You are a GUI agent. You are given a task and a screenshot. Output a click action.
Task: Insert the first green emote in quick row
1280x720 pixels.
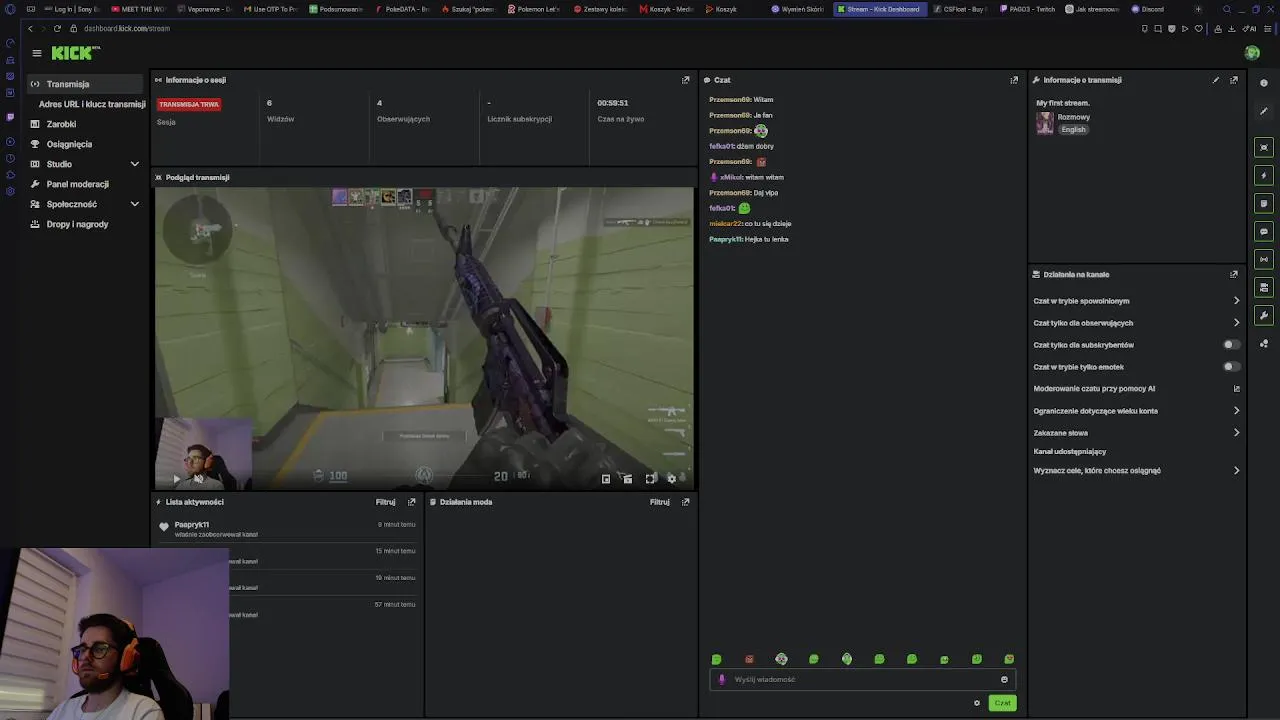(716, 659)
